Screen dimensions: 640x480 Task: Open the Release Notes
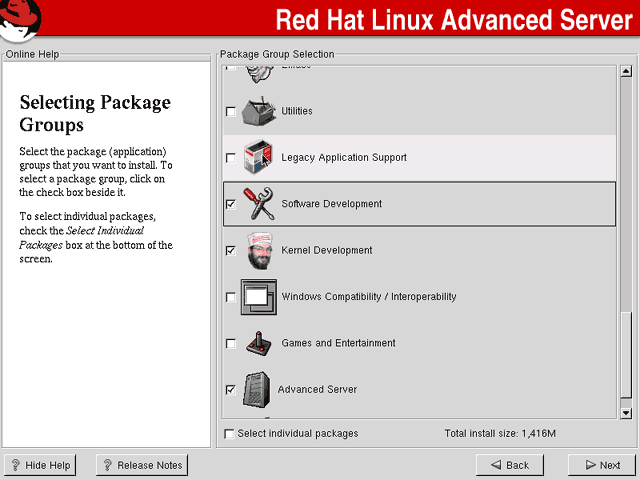(x=142, y=465)
